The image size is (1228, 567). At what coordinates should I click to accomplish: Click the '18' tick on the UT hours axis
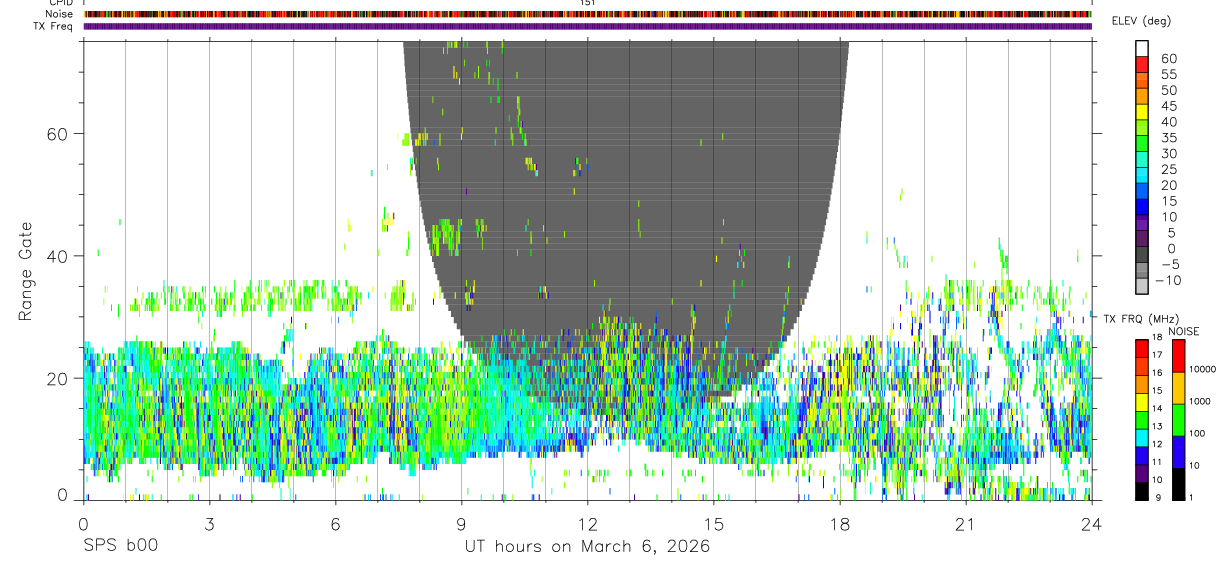click(840, 523)
